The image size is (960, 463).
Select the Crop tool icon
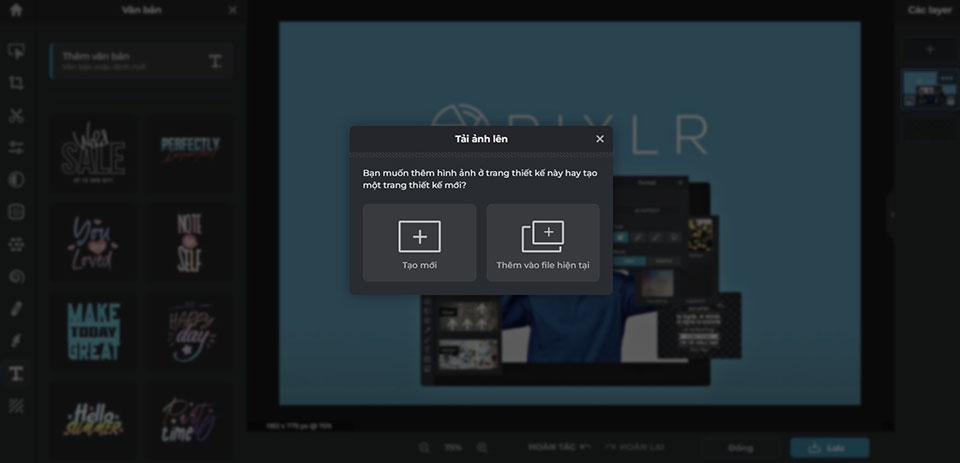16,83
